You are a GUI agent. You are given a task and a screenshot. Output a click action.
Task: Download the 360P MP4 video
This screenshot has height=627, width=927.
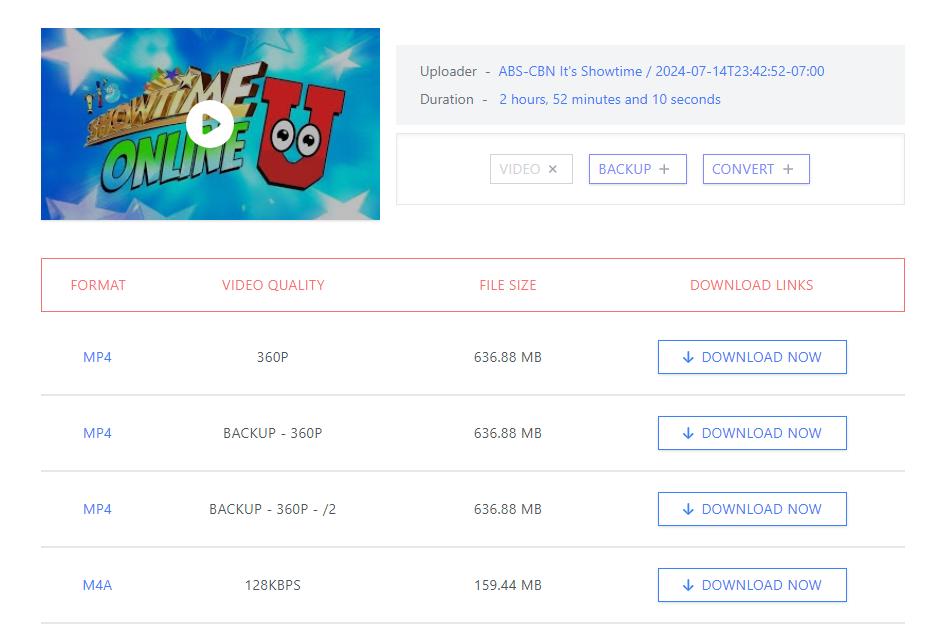point(752,357)
